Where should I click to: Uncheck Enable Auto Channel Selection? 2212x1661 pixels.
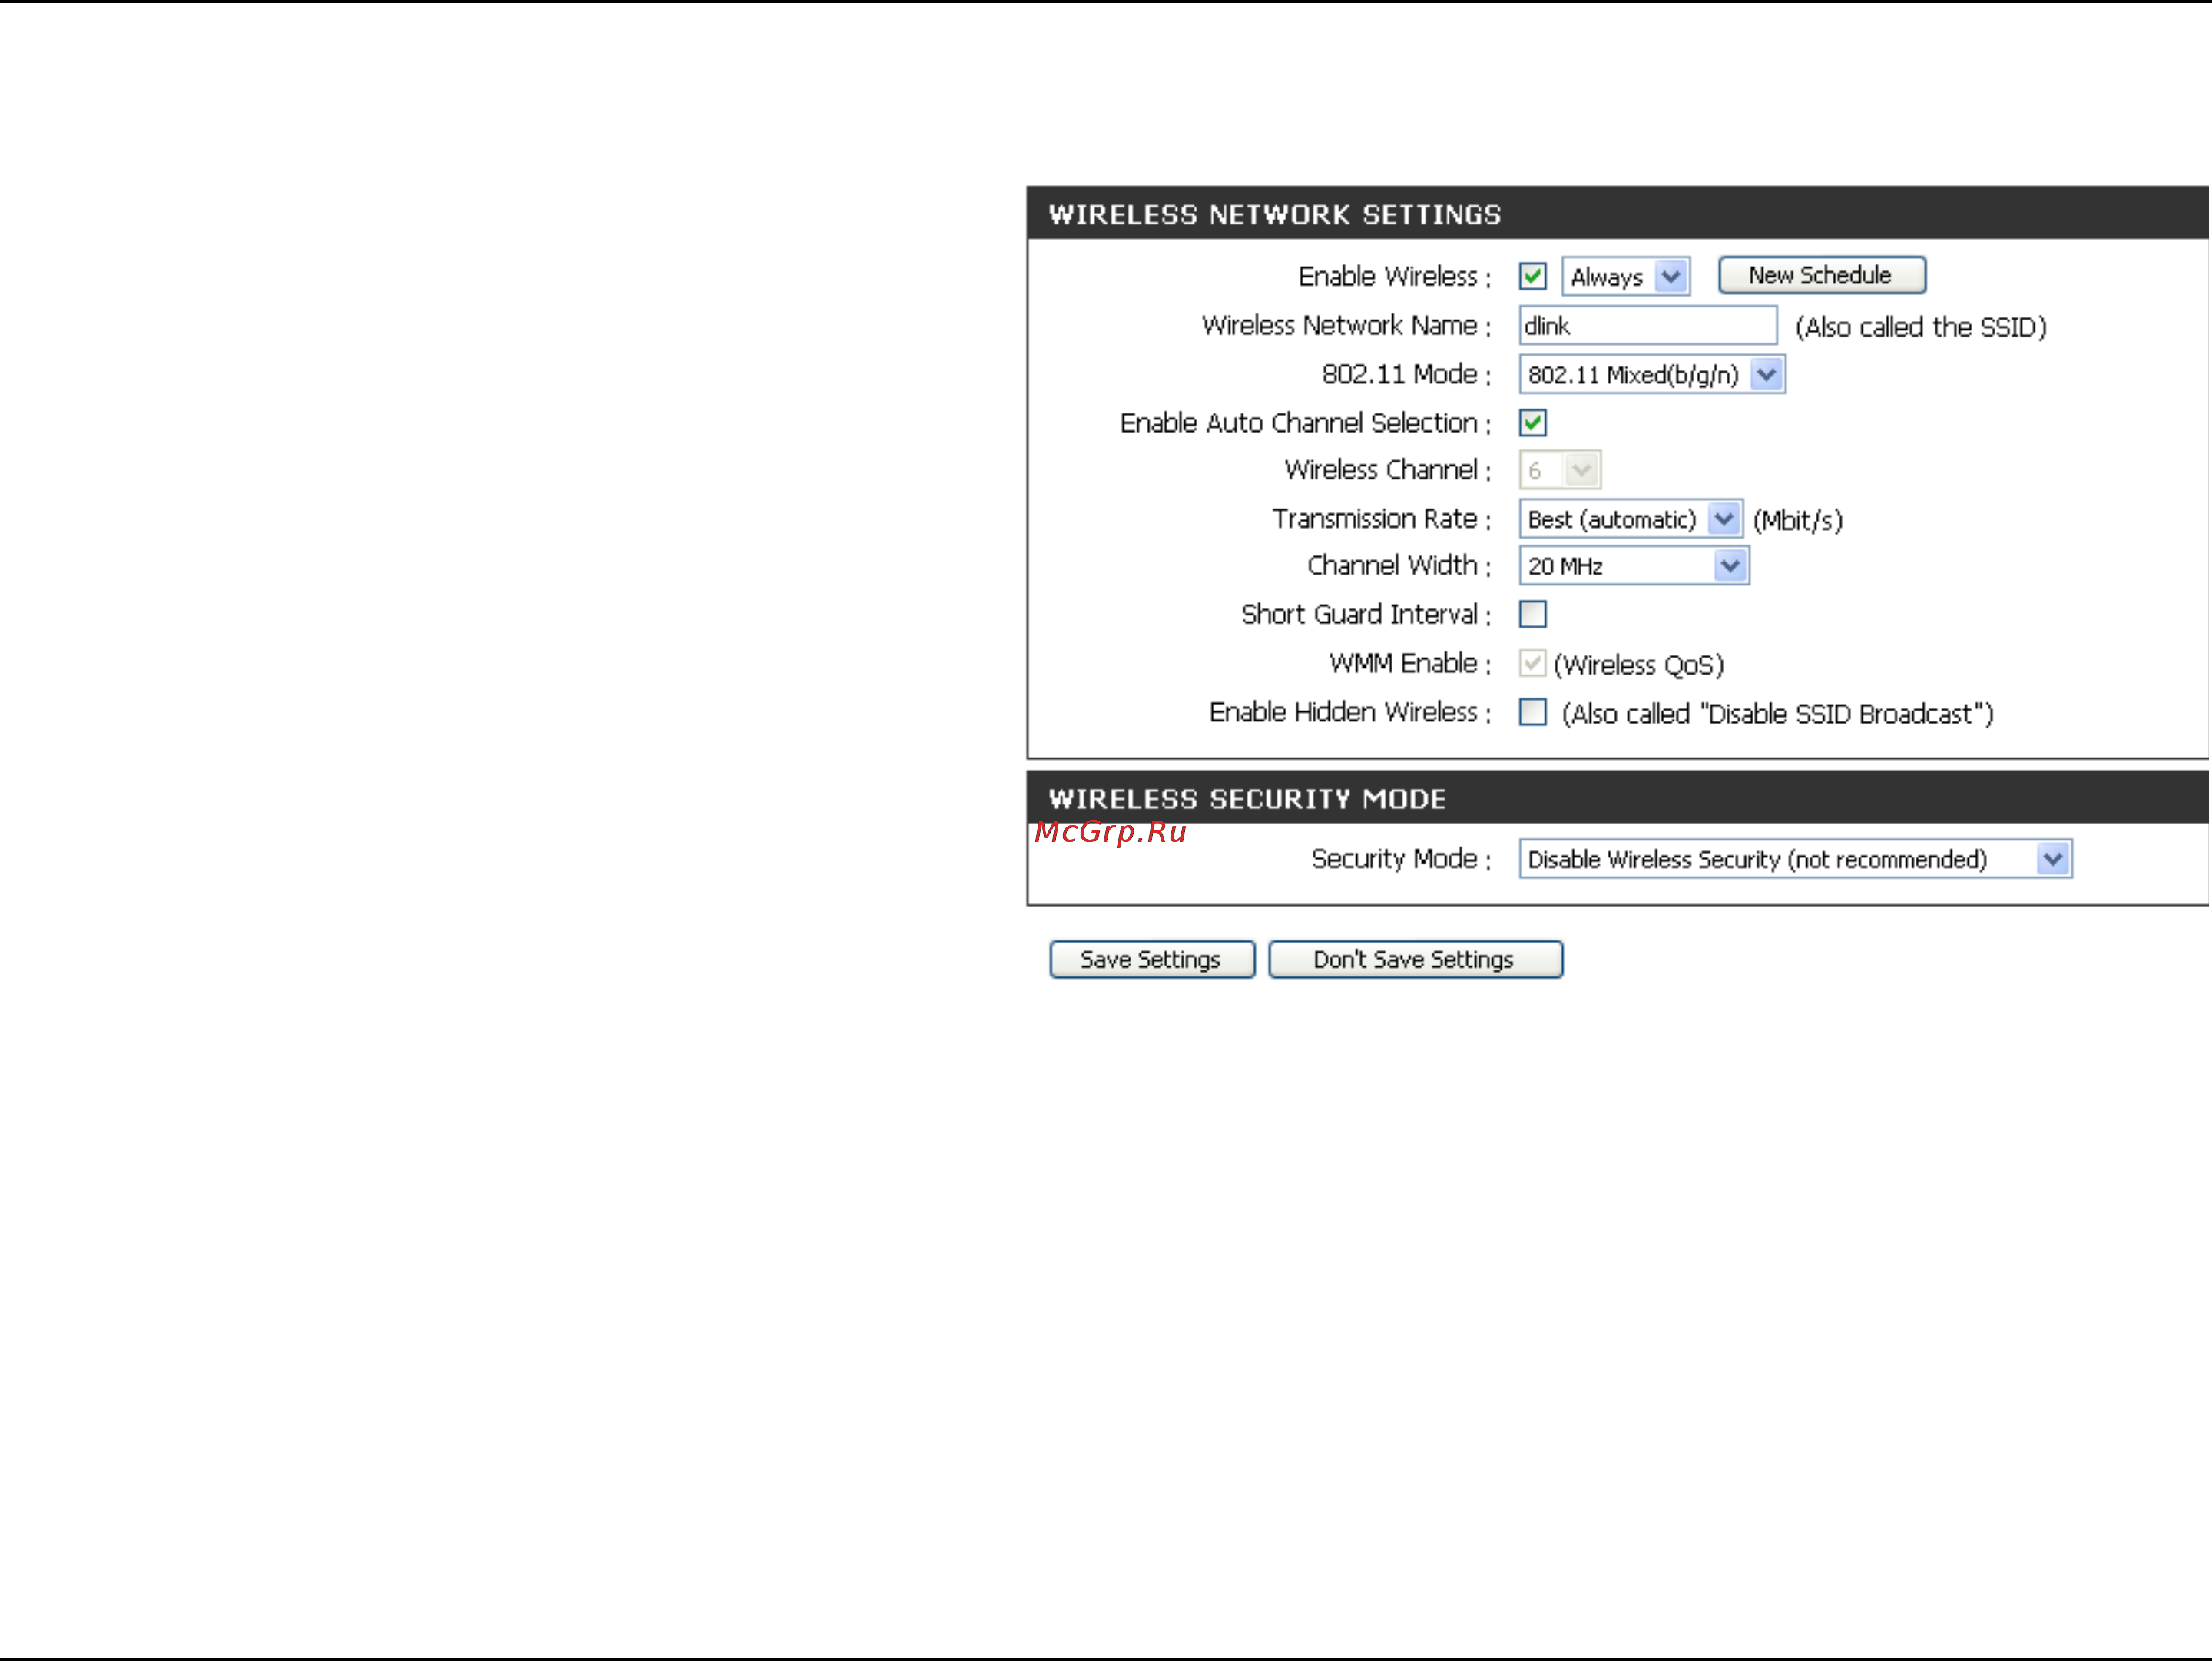click(1532, 423)
